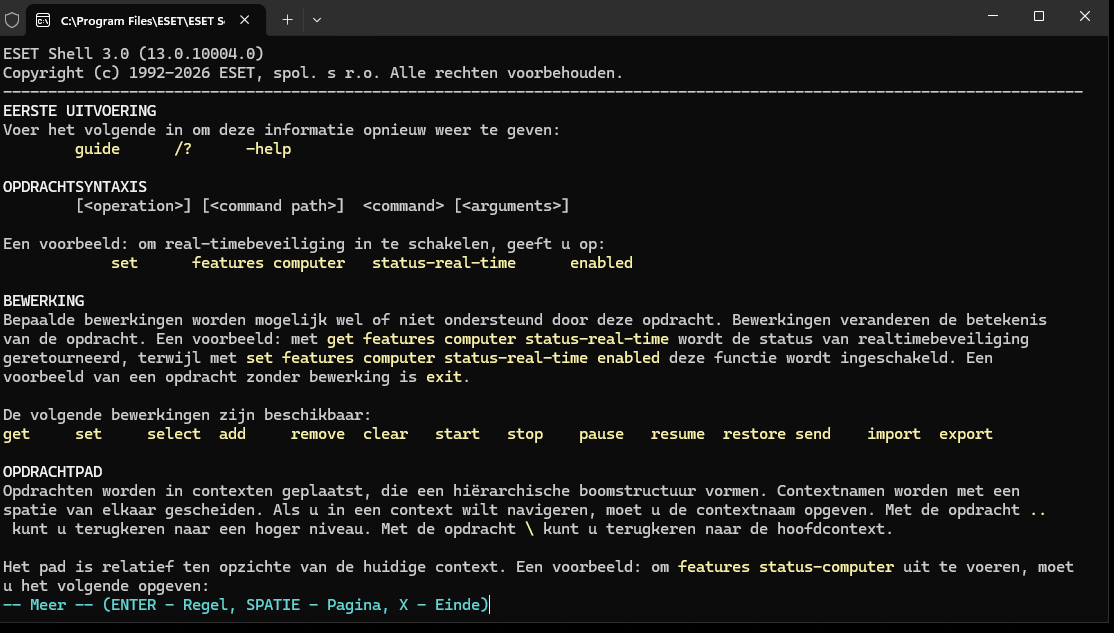Expand the new tab profile dropdown
This screenshot has height=633, width=1114.
(317, 20)
